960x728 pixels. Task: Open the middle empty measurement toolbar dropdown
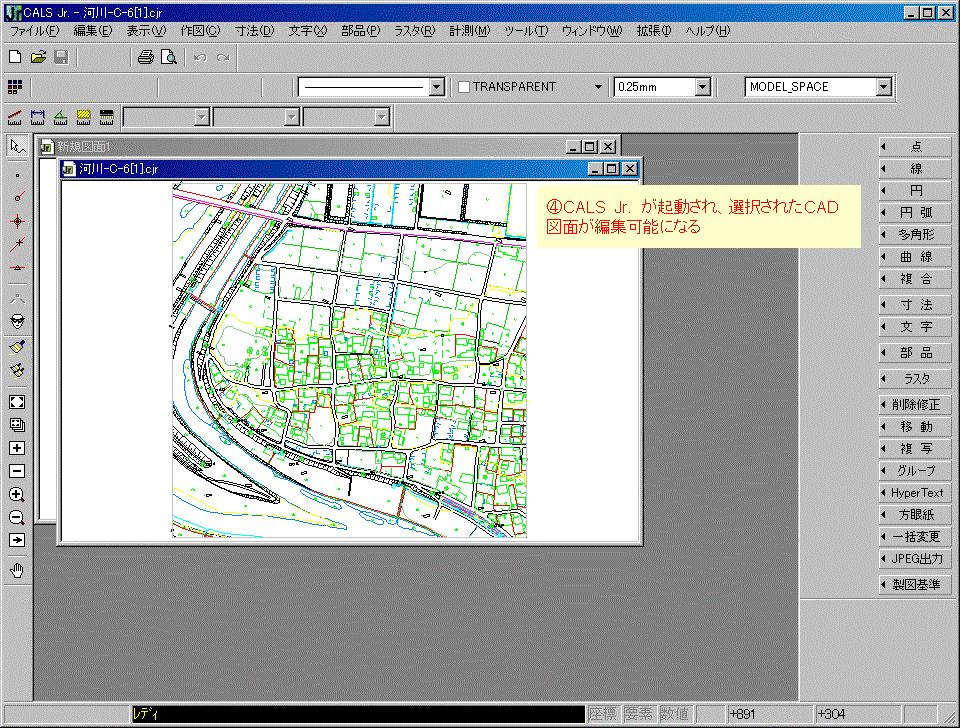[291, 117]
